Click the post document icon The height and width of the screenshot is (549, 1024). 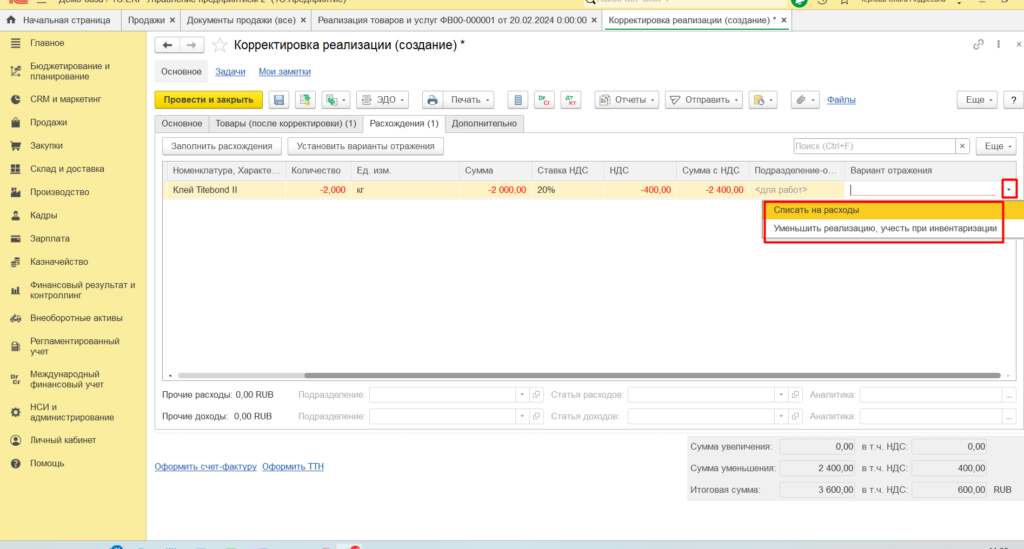[x=305, y=100]
